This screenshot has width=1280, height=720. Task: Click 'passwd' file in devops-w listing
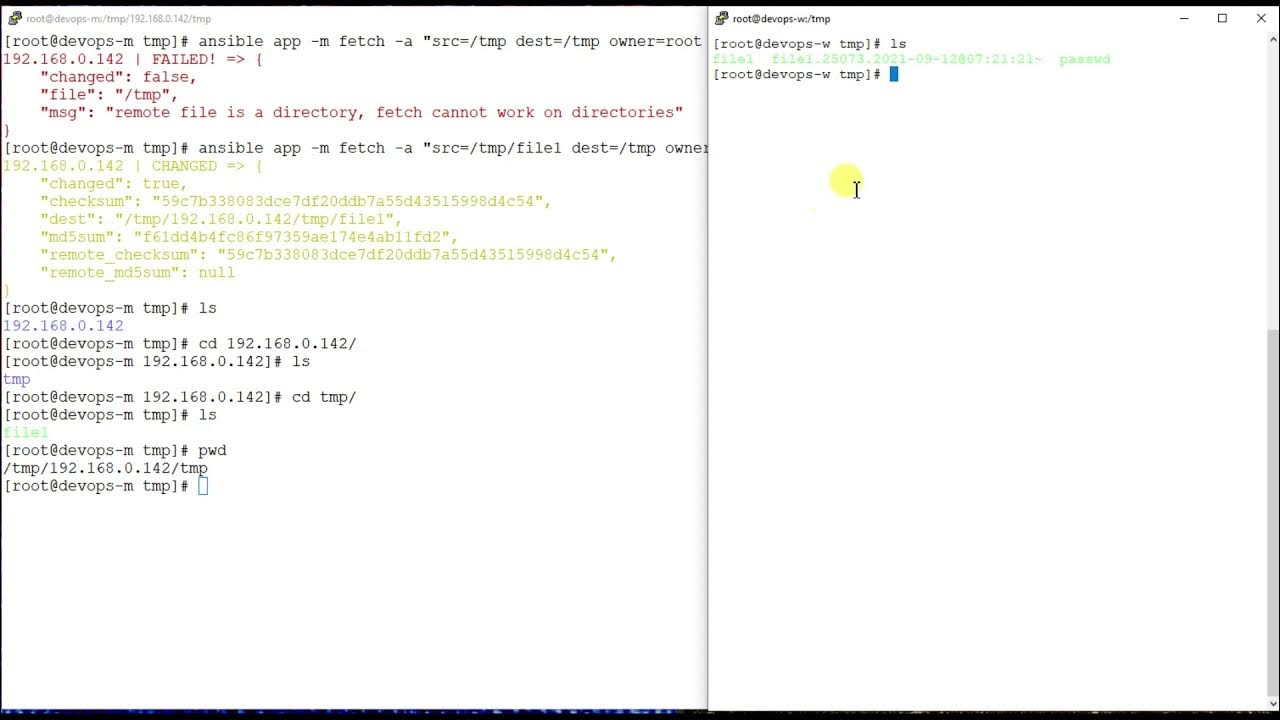[1085, 59]
